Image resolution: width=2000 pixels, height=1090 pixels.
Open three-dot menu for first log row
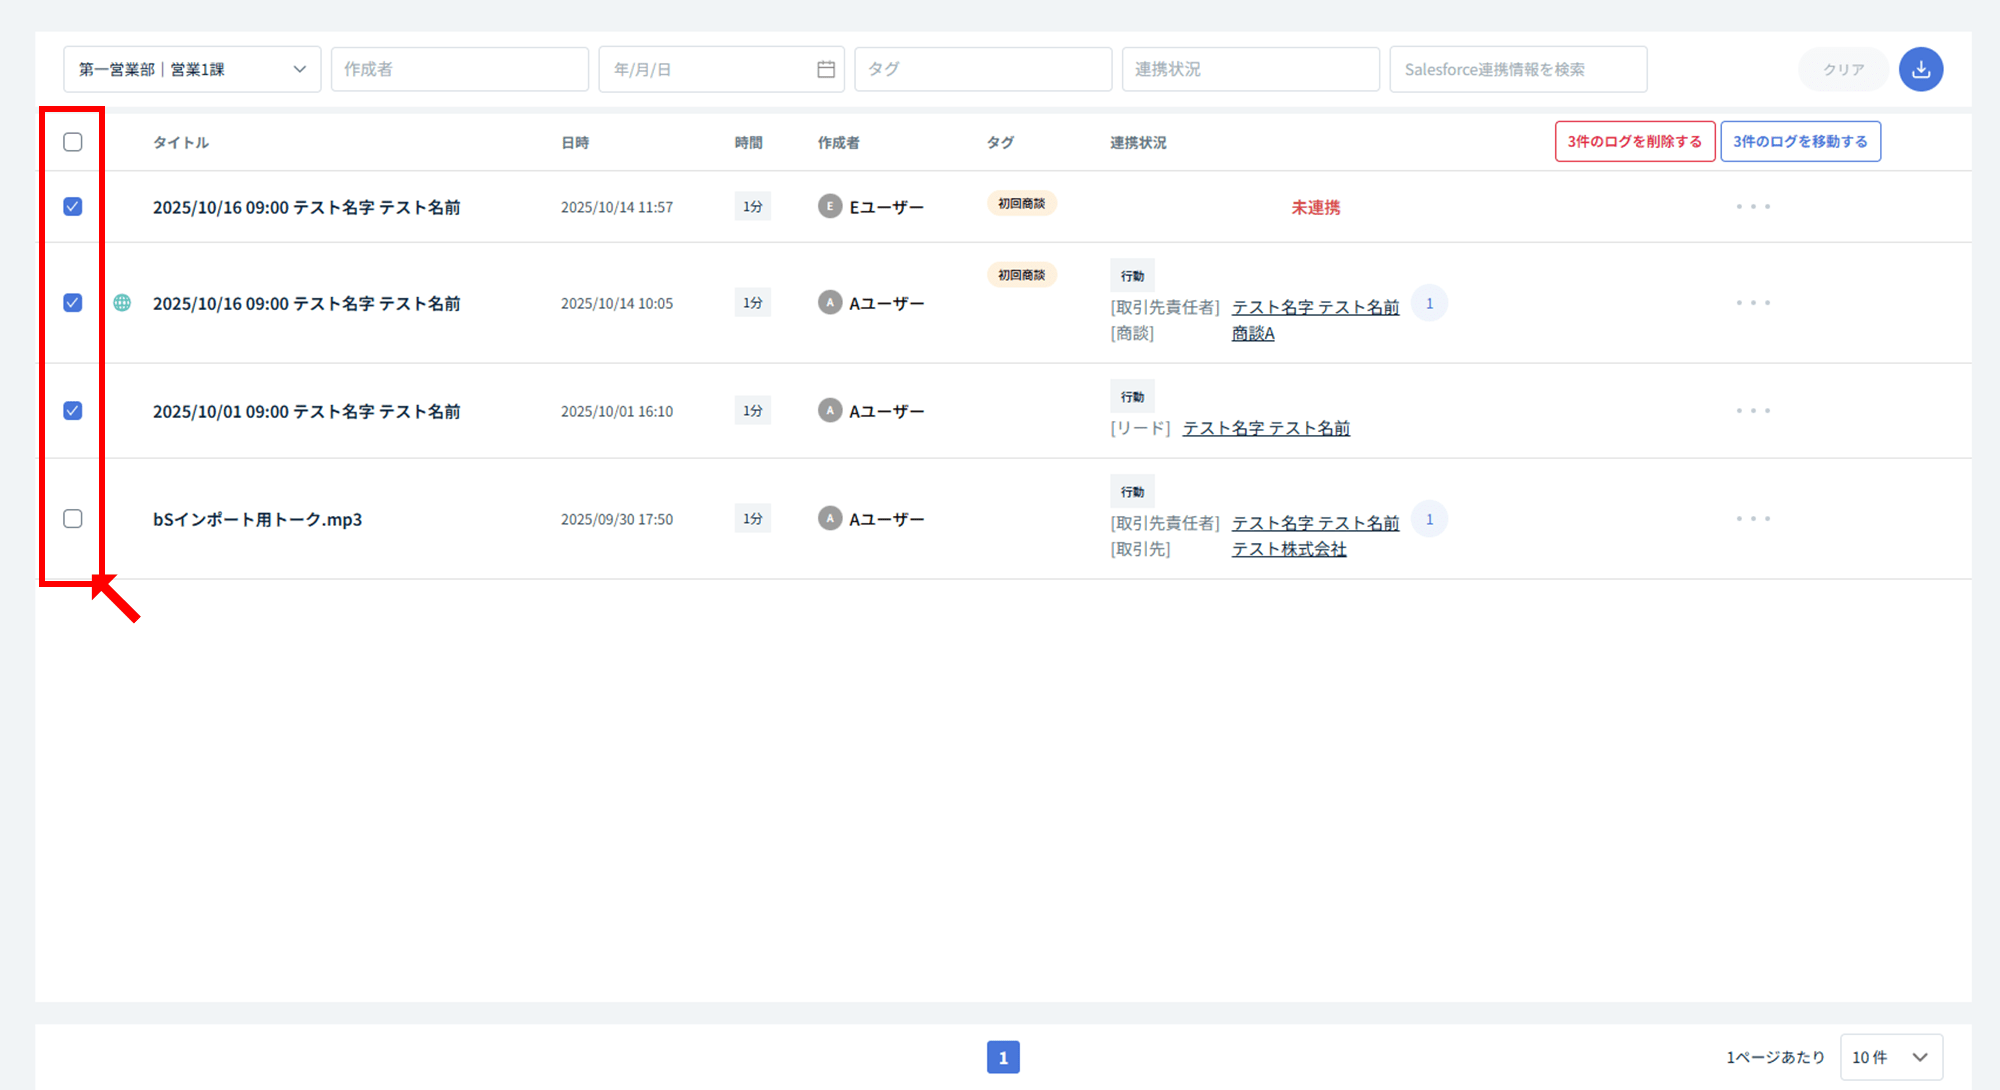1752,207
